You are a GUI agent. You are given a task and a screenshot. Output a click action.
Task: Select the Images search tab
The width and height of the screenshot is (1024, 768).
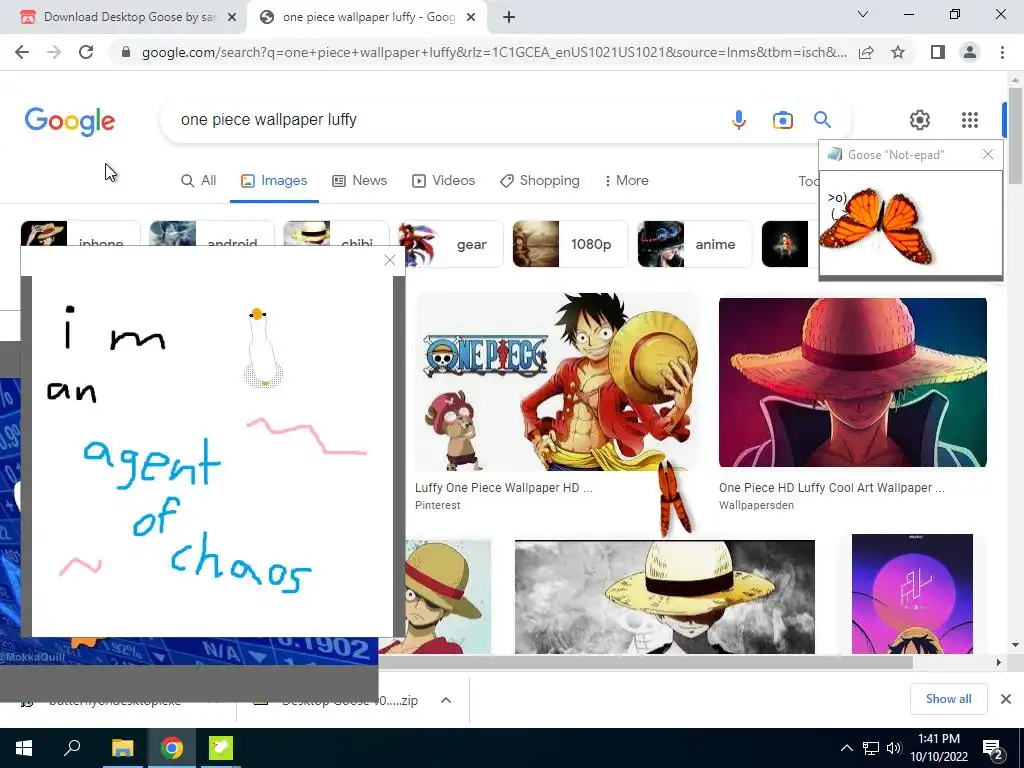[x=274, y=181]
